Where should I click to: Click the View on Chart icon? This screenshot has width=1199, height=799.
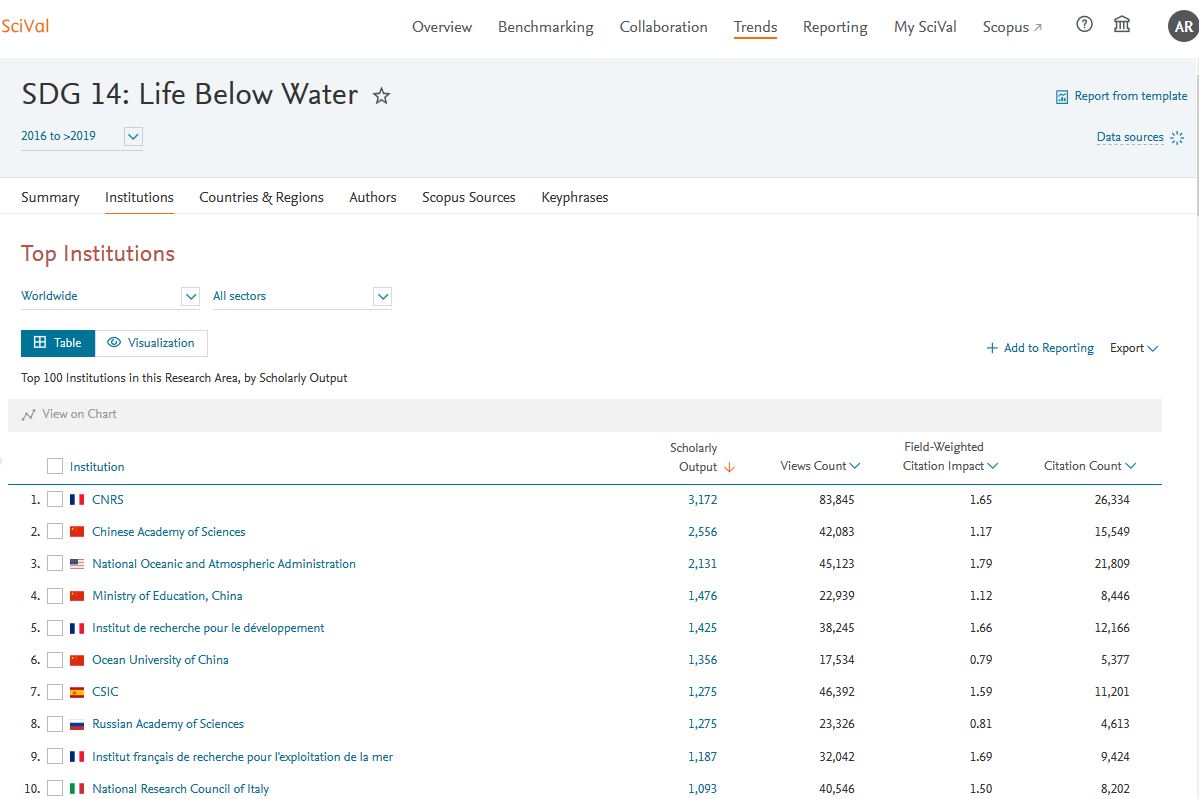(x=28, y=414)
